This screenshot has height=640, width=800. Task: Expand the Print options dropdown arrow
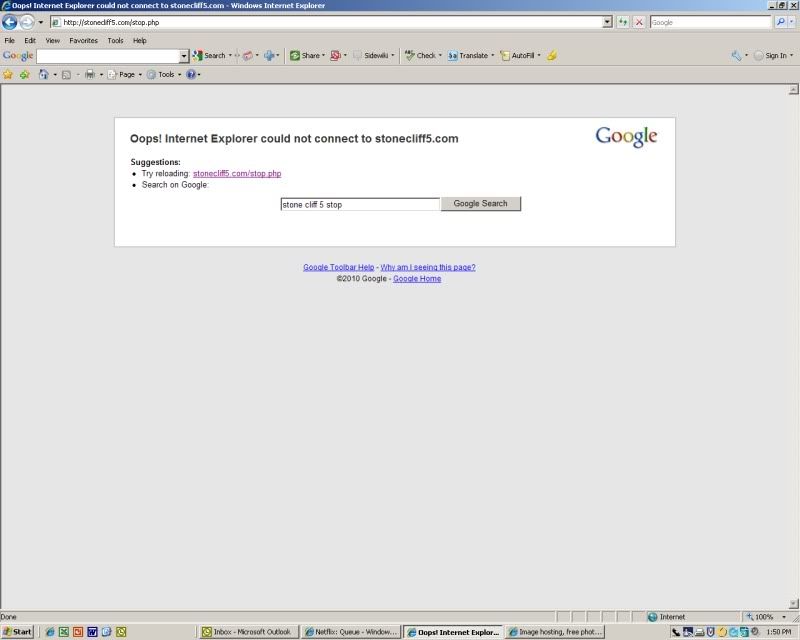coord(101,75)
